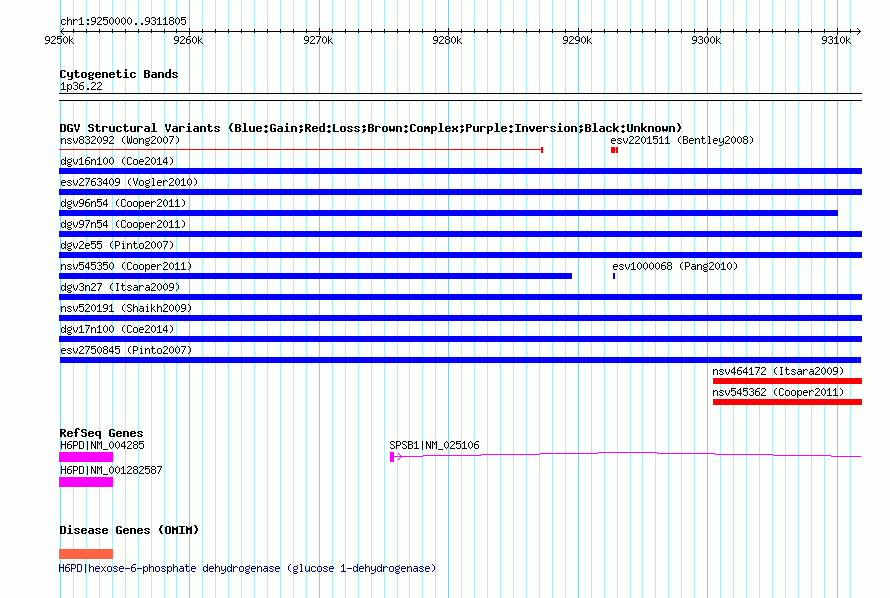Screen dimensions: 890x598
Task: Click the tiny blue esv1000068 gain marker
Action: (613, 275)
